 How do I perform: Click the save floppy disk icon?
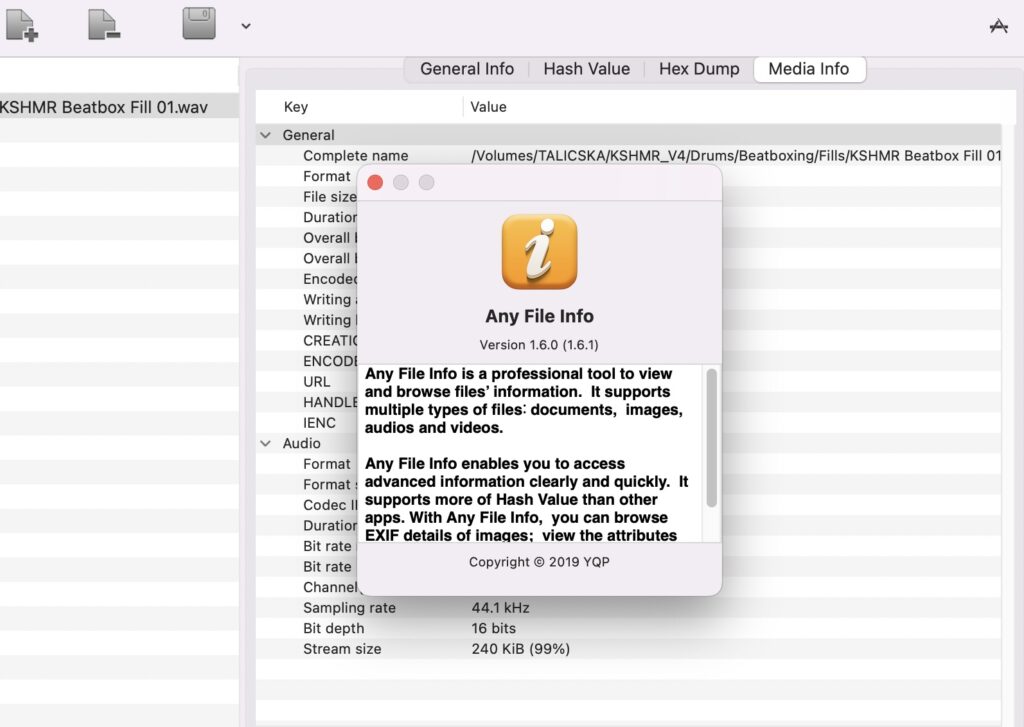pyautogui.click(x=199, y=23)
